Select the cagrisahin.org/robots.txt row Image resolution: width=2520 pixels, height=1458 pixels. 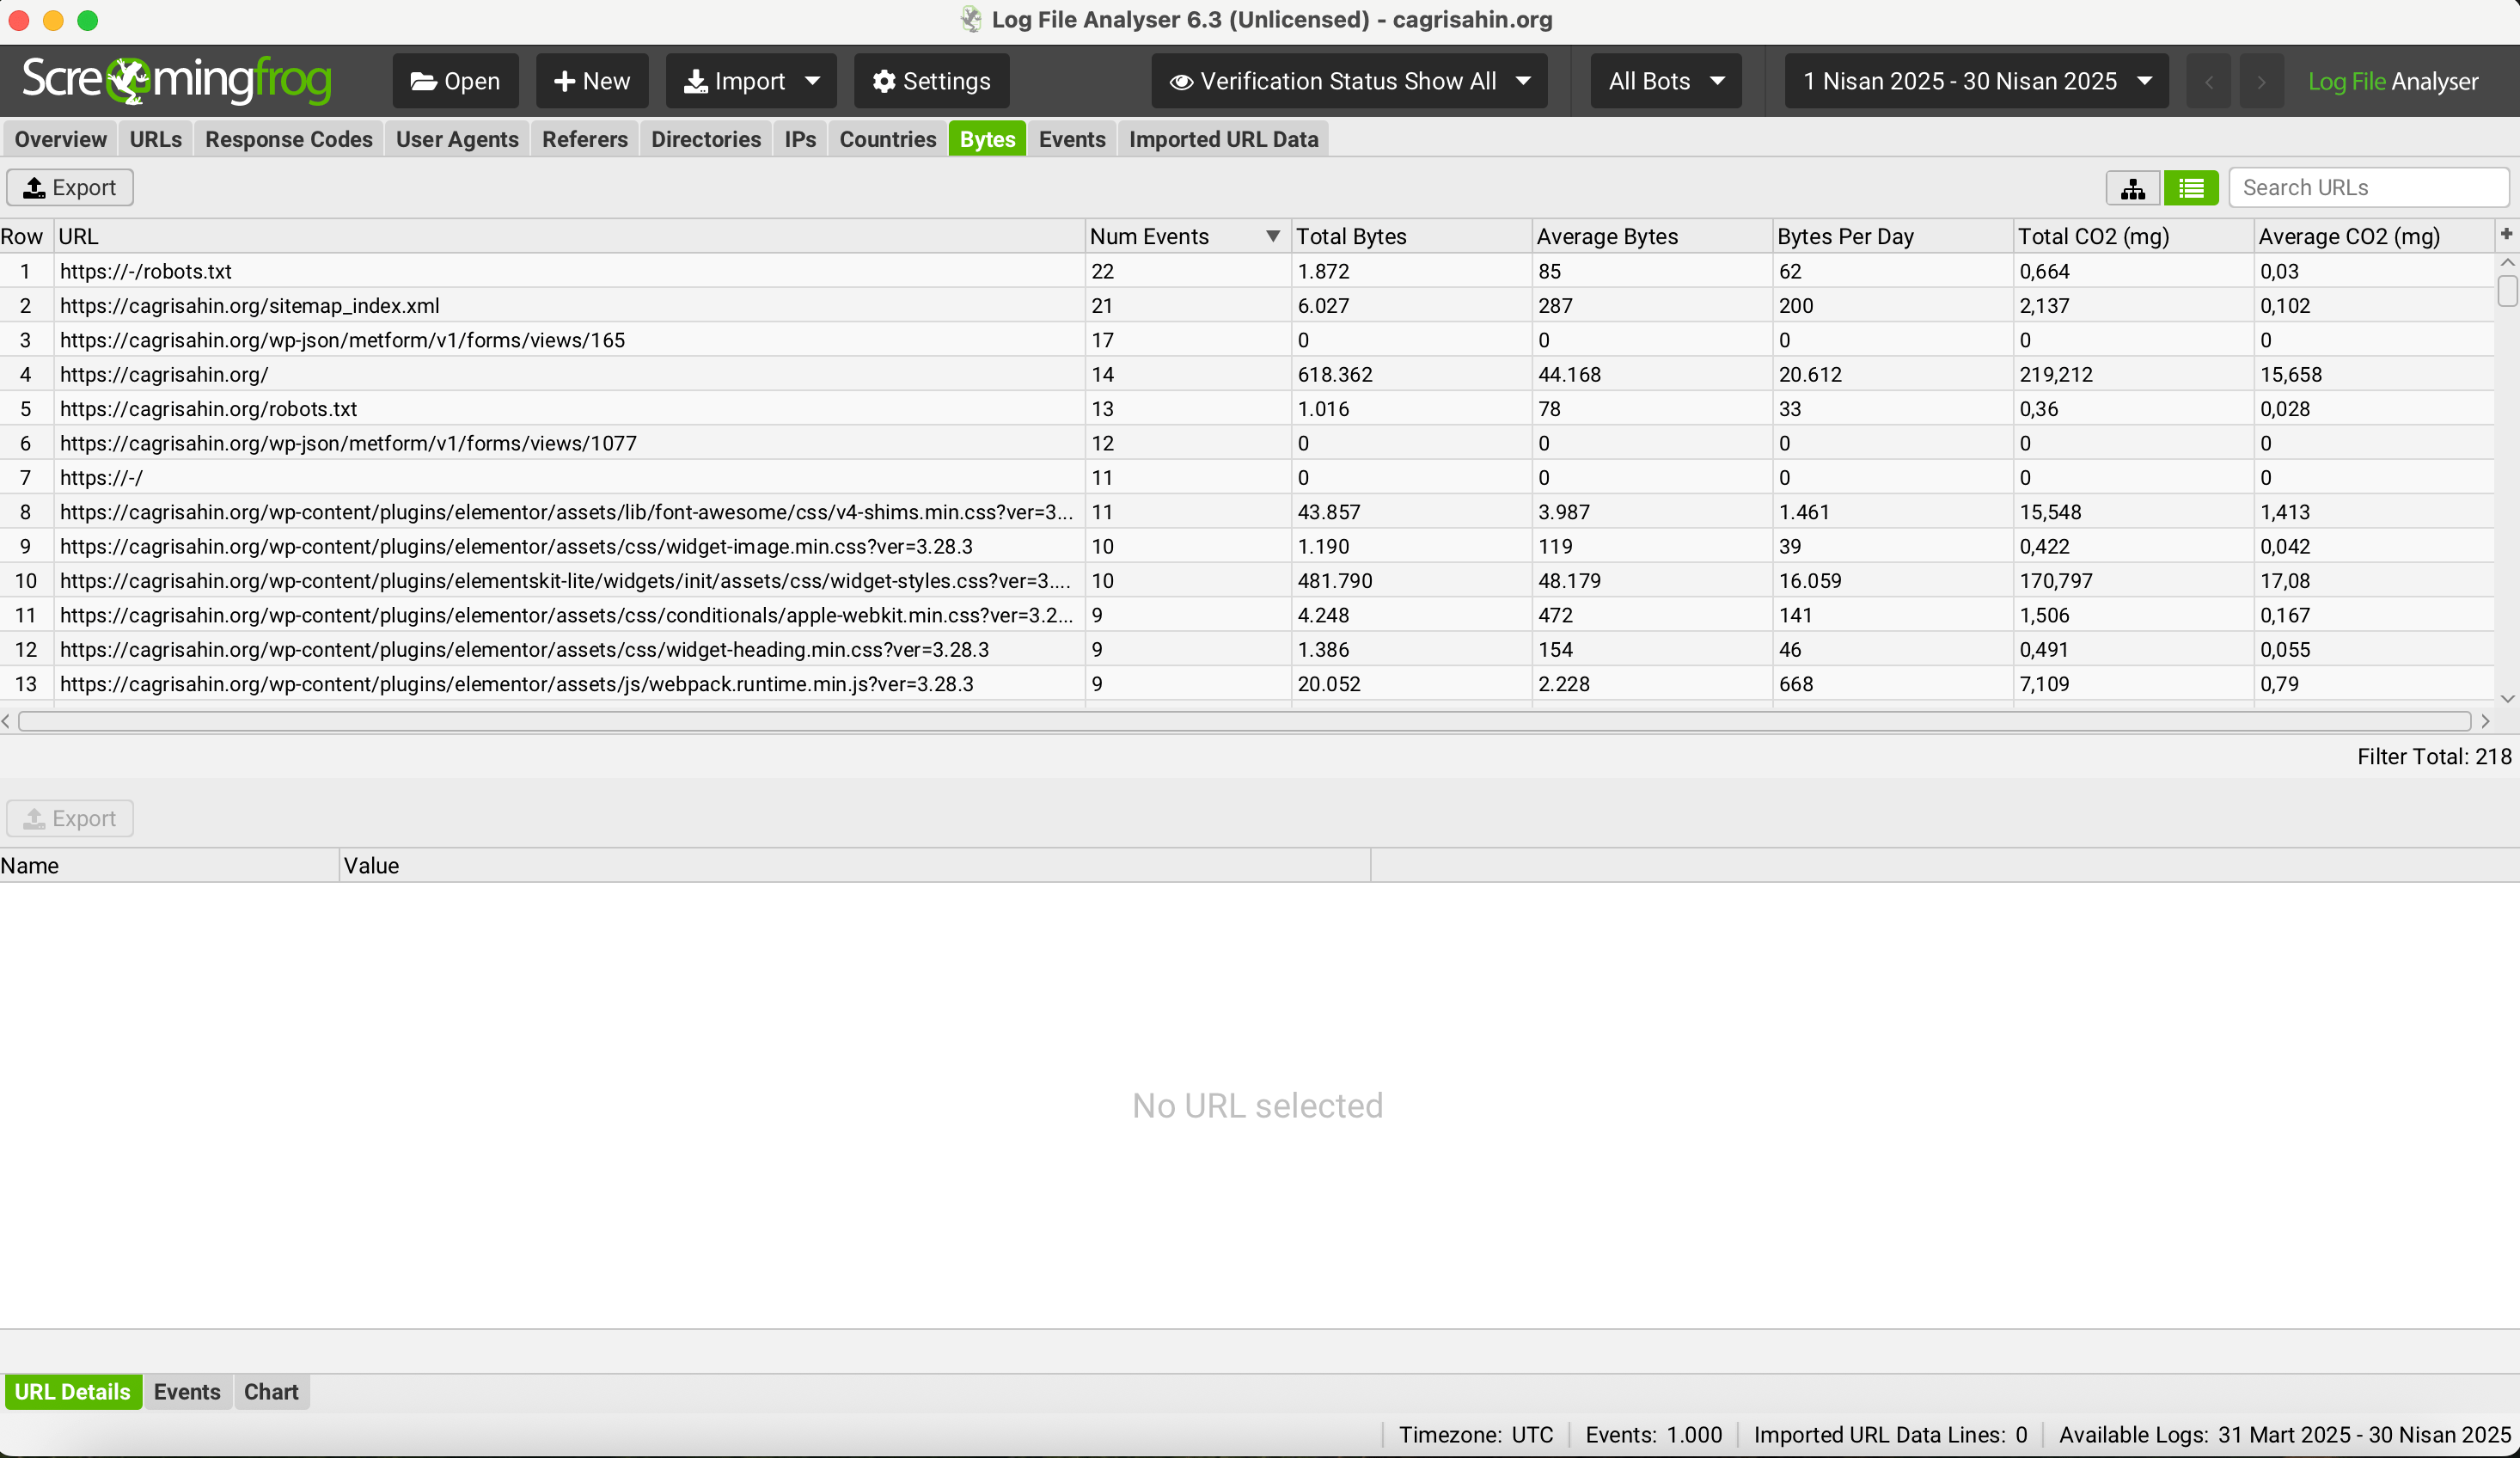pos(1247,408)
